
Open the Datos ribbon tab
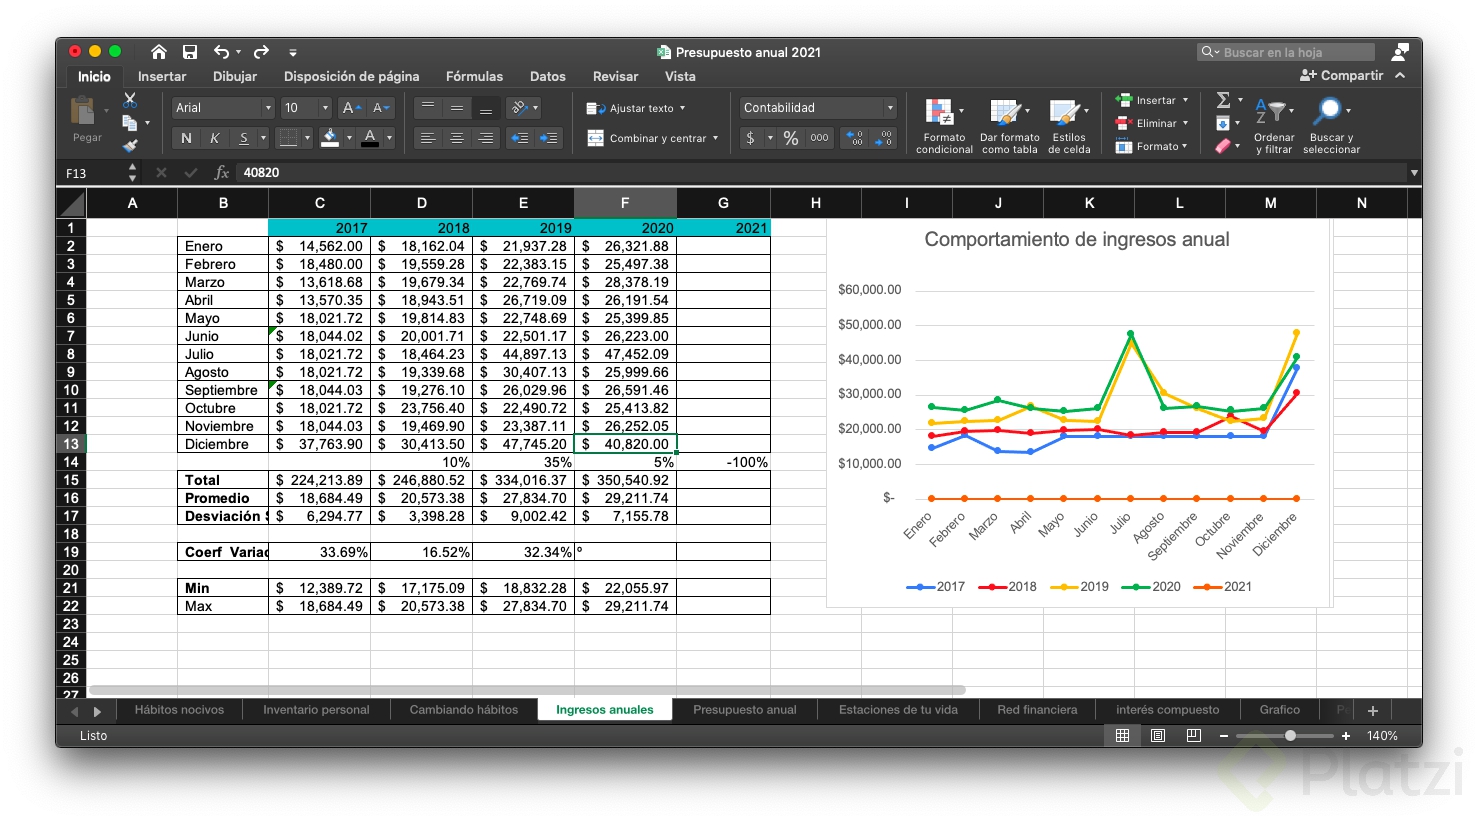[548, 77]
